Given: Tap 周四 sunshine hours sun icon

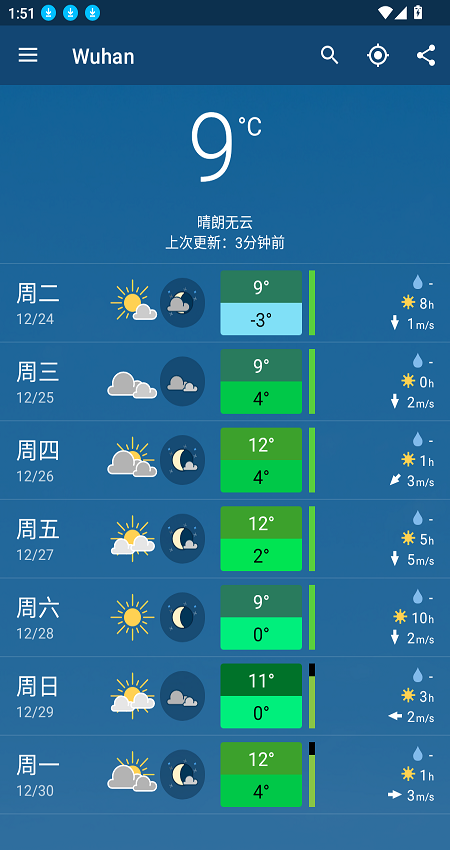Looking at the screenshot, I should (x=408, y=460).
